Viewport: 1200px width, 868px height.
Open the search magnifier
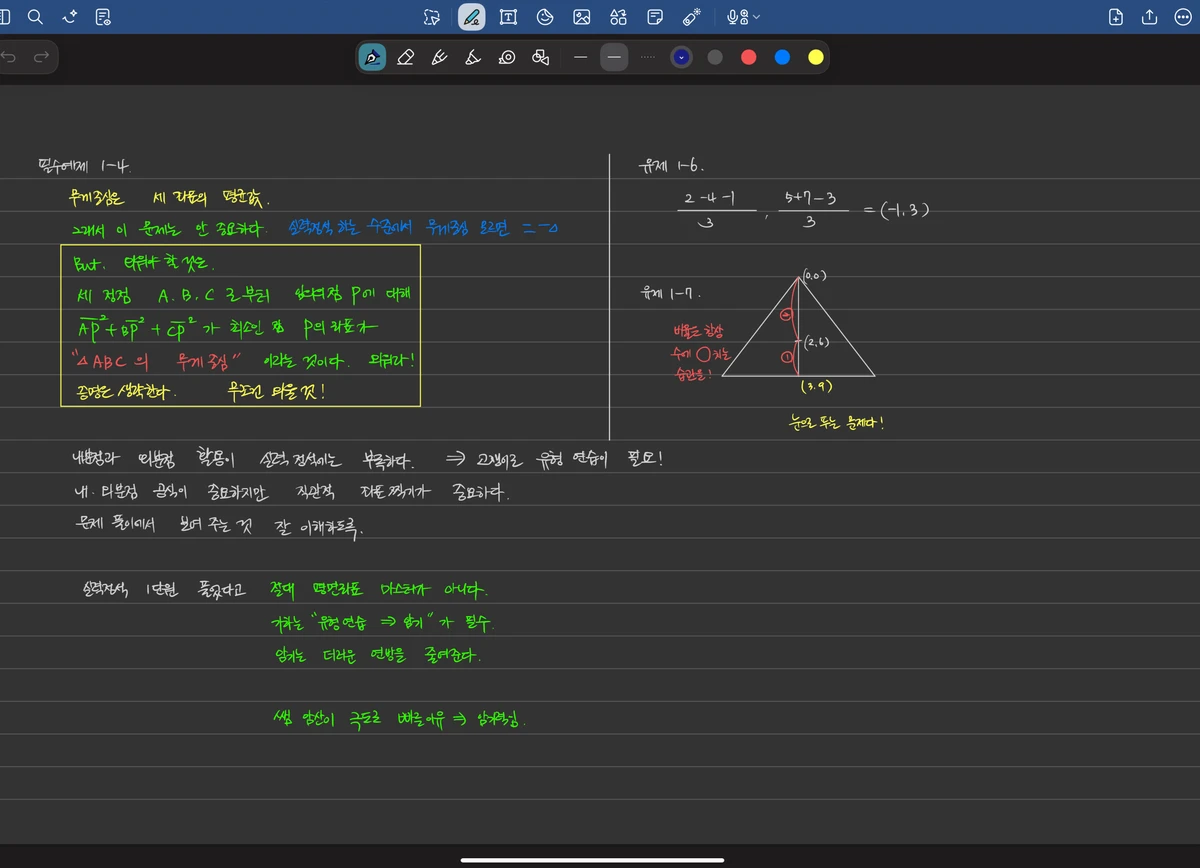tap(35, 17)
